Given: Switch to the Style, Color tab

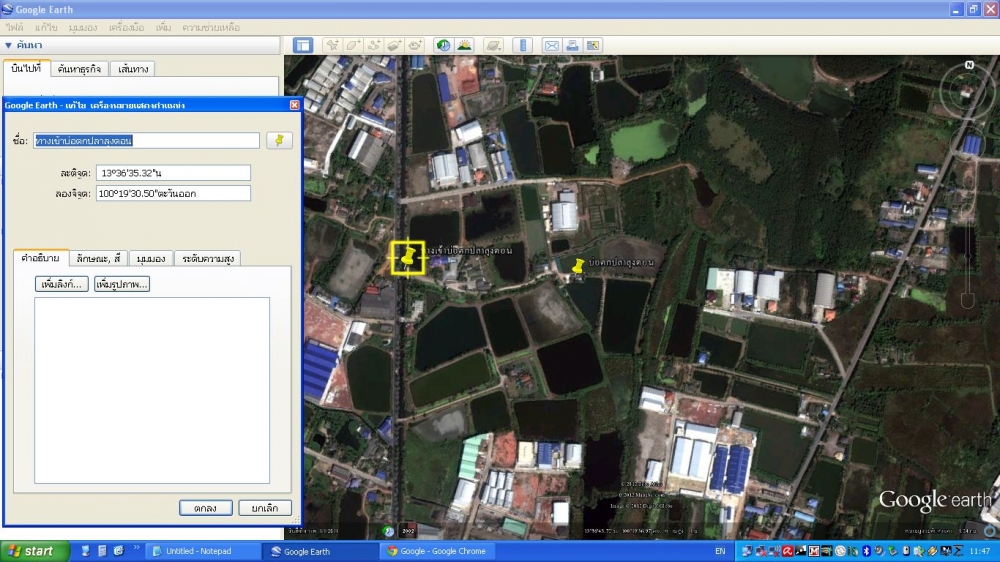Looking at the screenshot, I should 98,258.
